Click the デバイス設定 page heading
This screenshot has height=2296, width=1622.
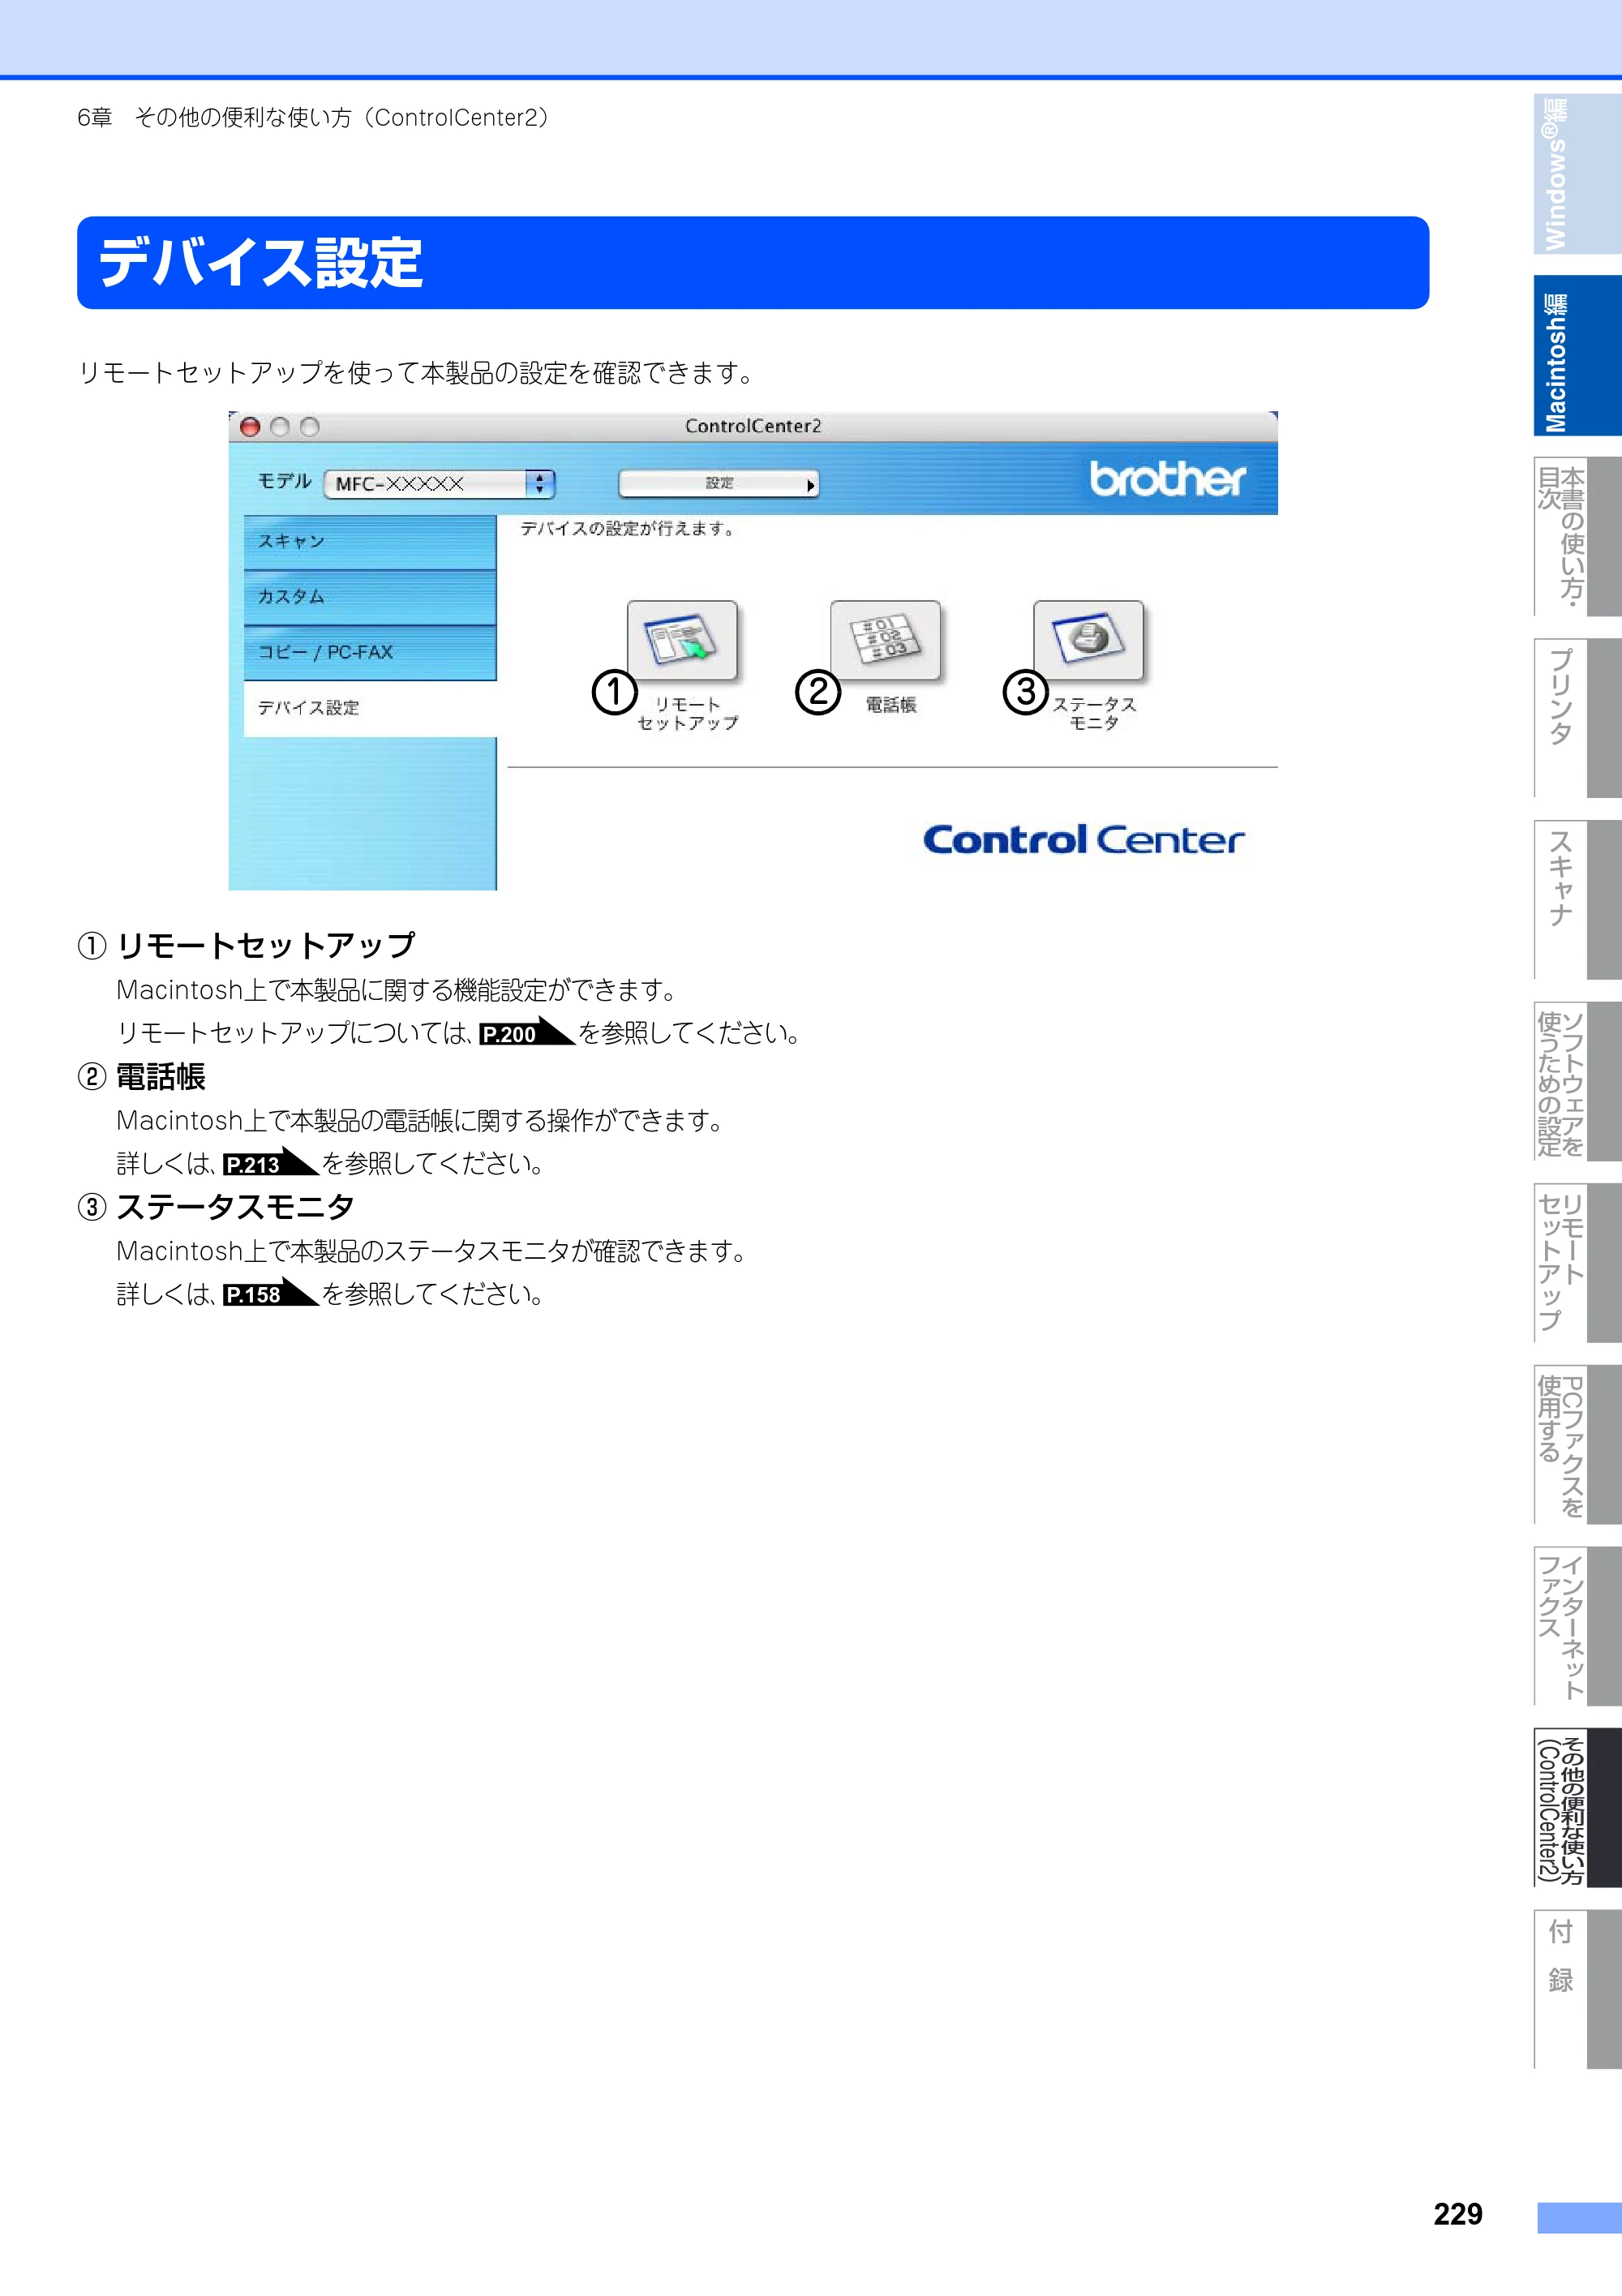click(260, 263)
